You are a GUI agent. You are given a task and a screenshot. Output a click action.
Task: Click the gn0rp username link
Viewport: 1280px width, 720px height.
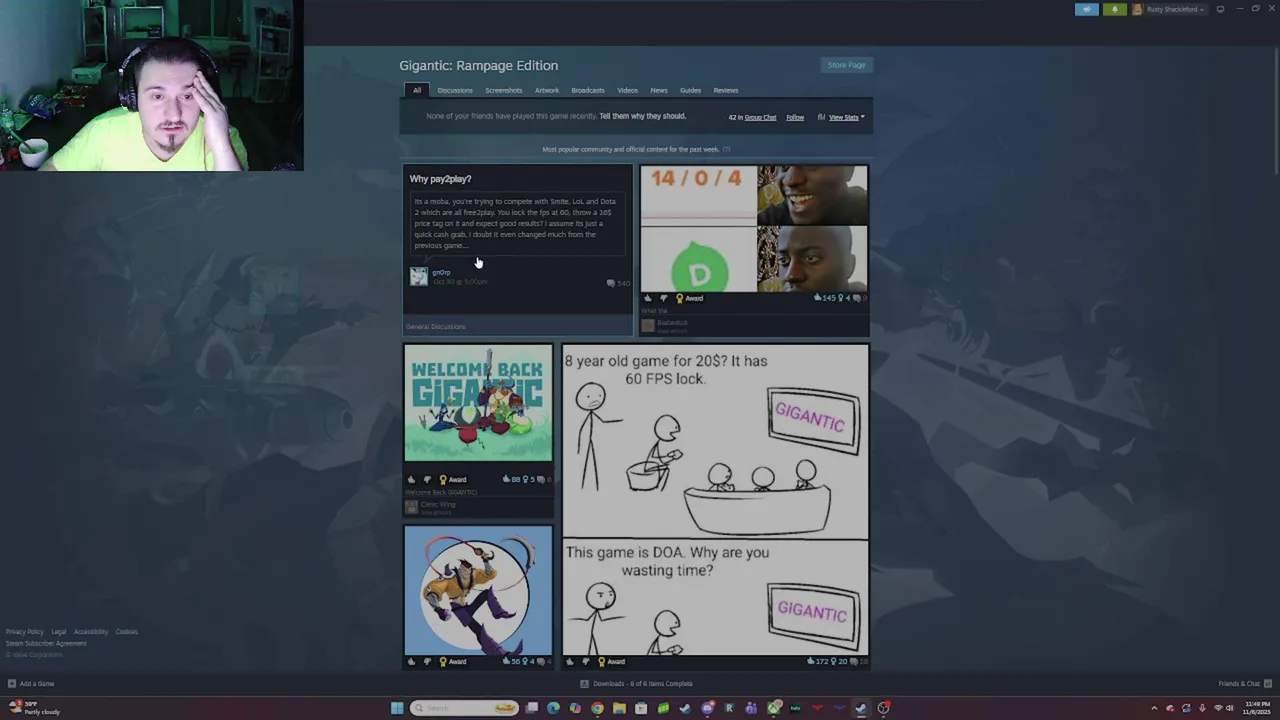point(441,272)
